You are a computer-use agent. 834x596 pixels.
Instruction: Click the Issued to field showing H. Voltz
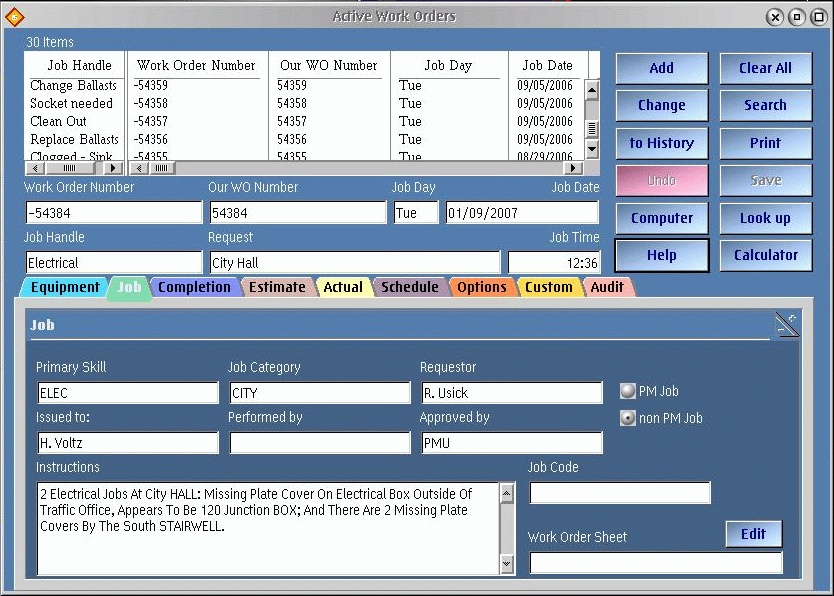click(x=128, y=443)
